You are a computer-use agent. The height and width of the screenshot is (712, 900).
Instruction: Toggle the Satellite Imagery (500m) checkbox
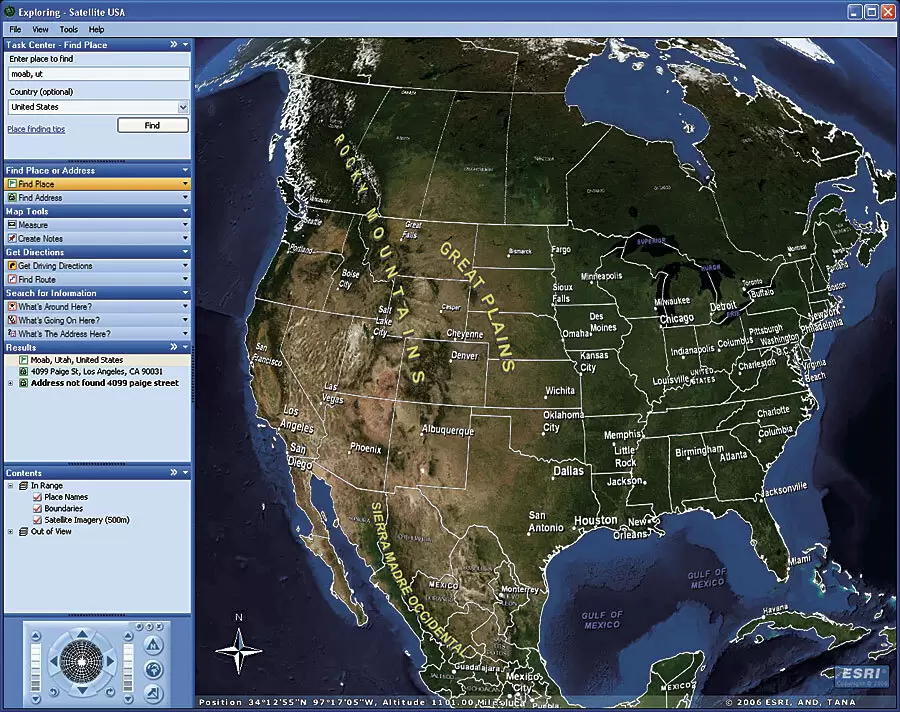[37, 520]
